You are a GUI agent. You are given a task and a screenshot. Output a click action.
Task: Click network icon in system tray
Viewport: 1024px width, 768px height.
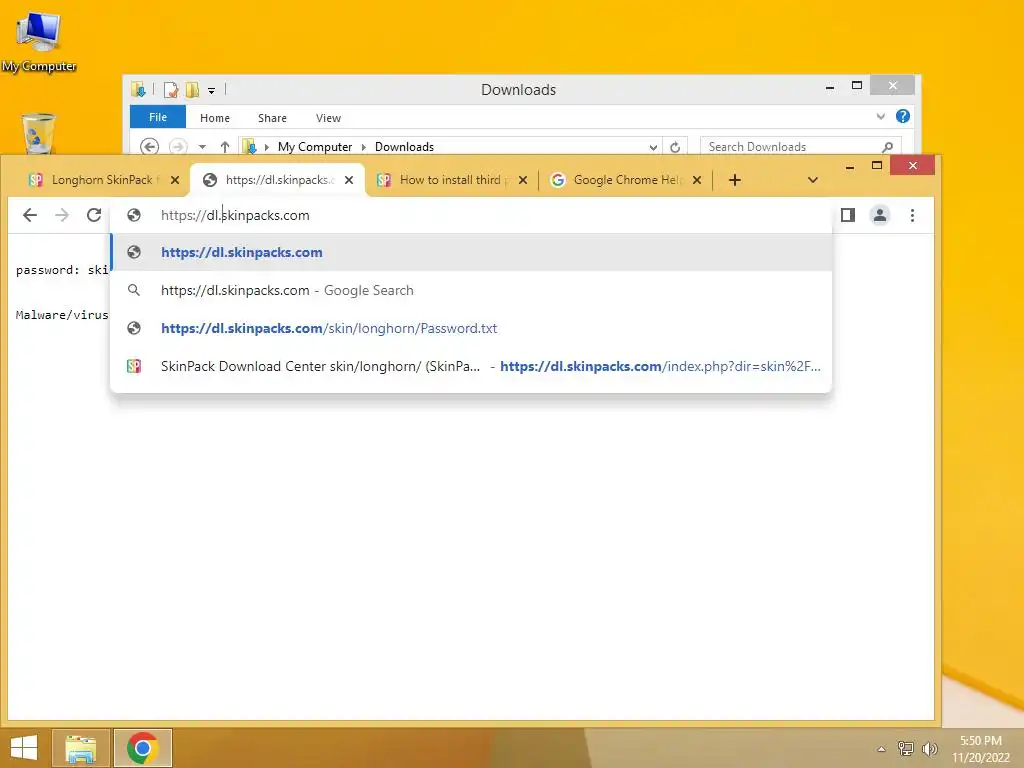(x=906, y=748)
